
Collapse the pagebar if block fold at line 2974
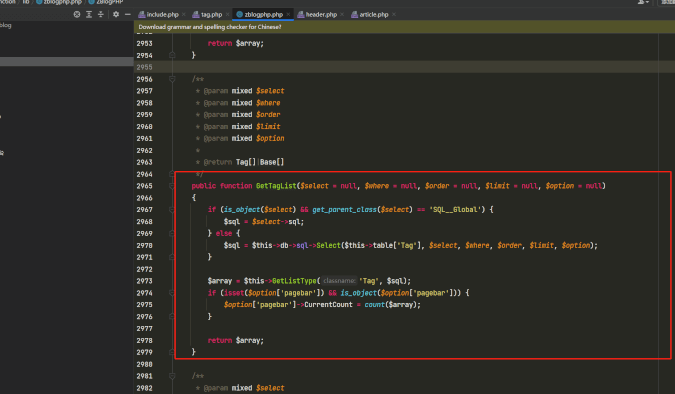pos(172,293)
